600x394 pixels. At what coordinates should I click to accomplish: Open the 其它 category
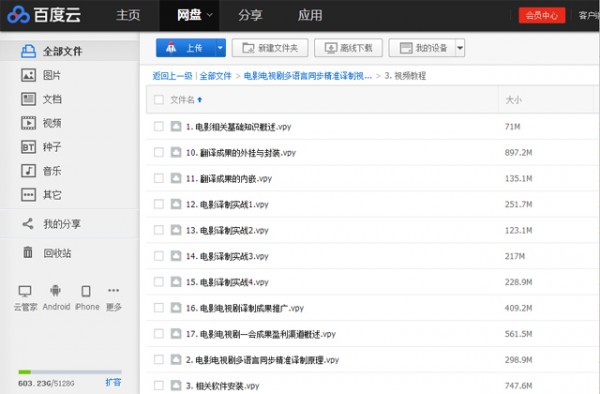click(41, 195)
